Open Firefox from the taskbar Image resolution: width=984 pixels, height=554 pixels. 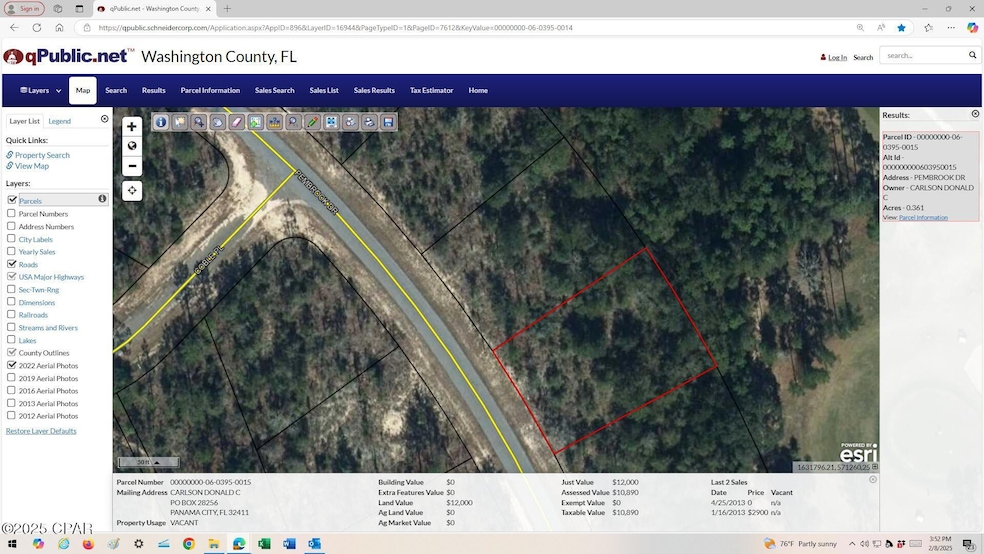point(88,544)
